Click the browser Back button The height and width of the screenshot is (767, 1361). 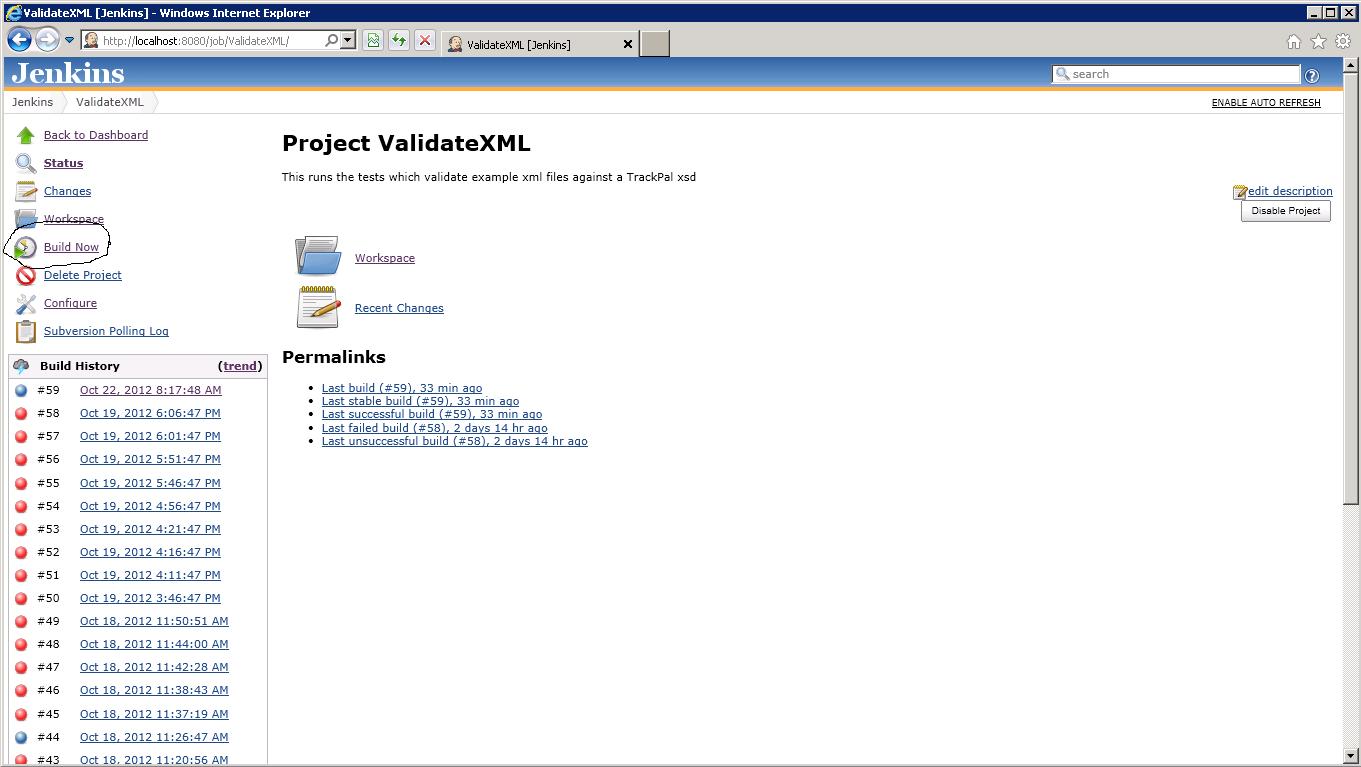19,40
